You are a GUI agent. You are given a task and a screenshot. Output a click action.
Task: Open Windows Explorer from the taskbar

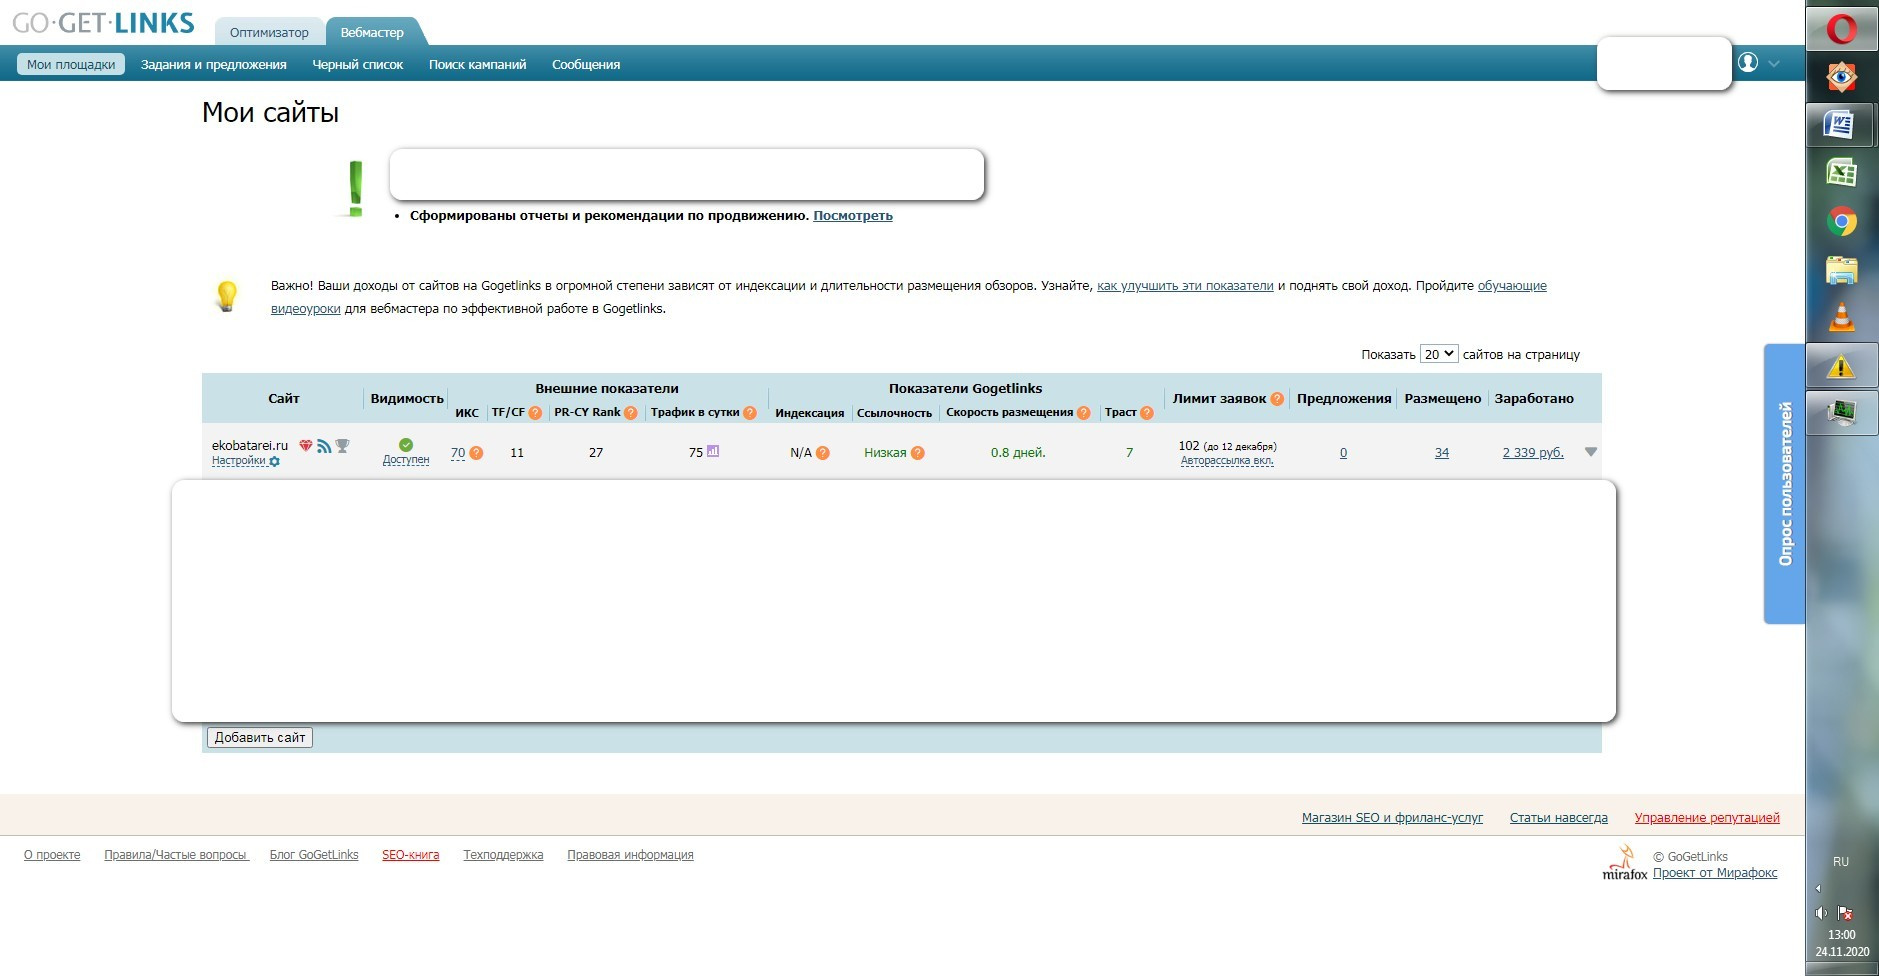coord(1841,270)
